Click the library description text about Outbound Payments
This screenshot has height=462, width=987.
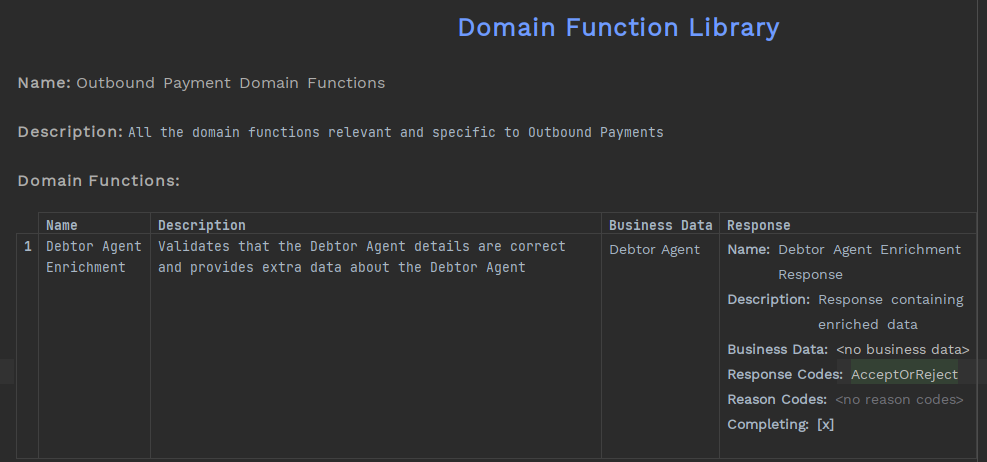pyautogui.click(x=395, y=132)
